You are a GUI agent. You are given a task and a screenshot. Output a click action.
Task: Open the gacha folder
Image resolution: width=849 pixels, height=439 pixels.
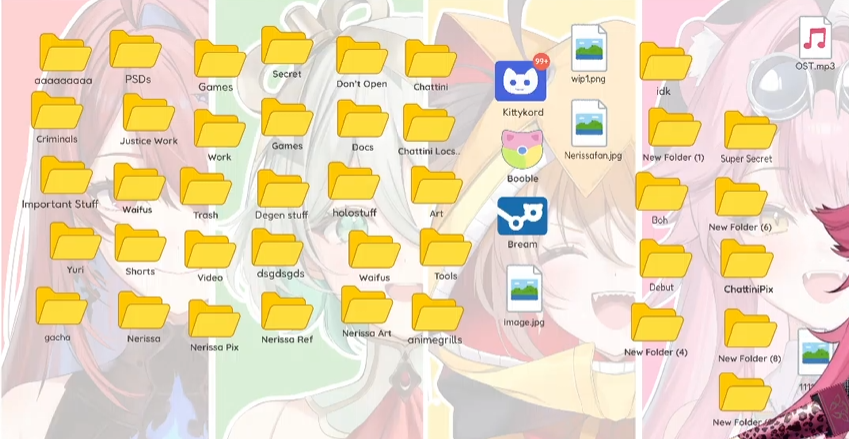(61, 306)
